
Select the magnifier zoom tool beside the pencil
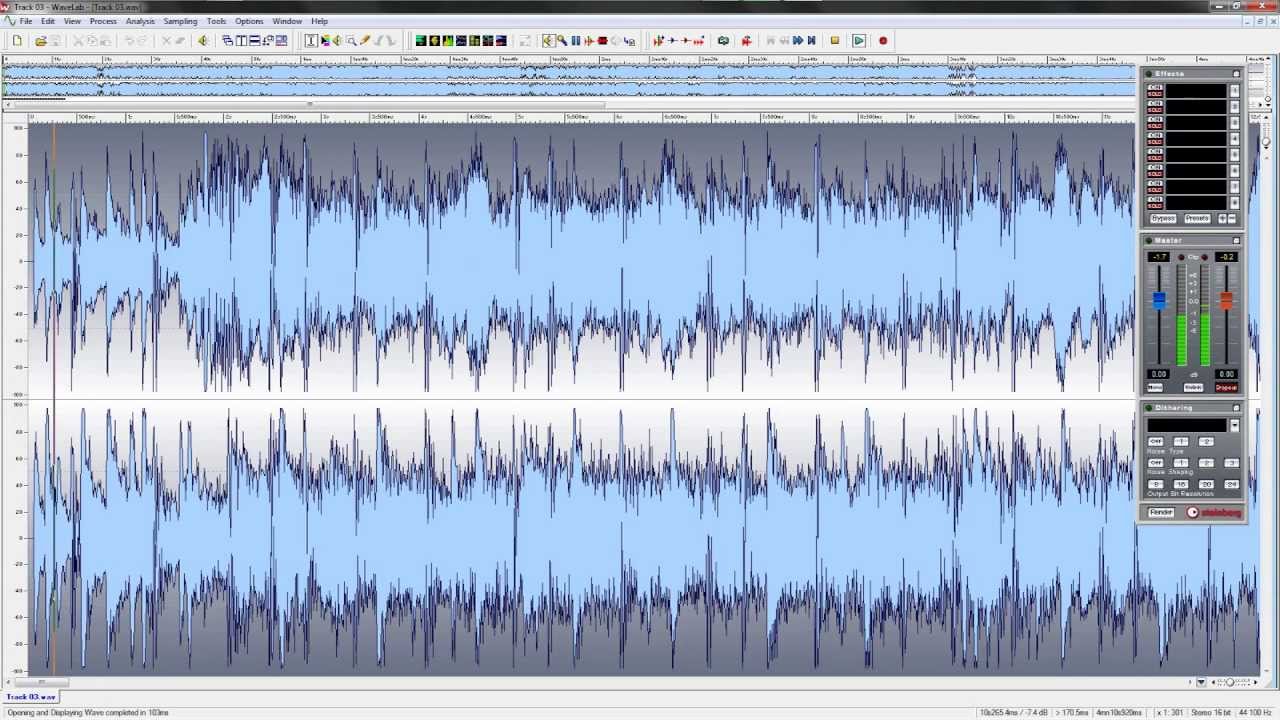351,41
